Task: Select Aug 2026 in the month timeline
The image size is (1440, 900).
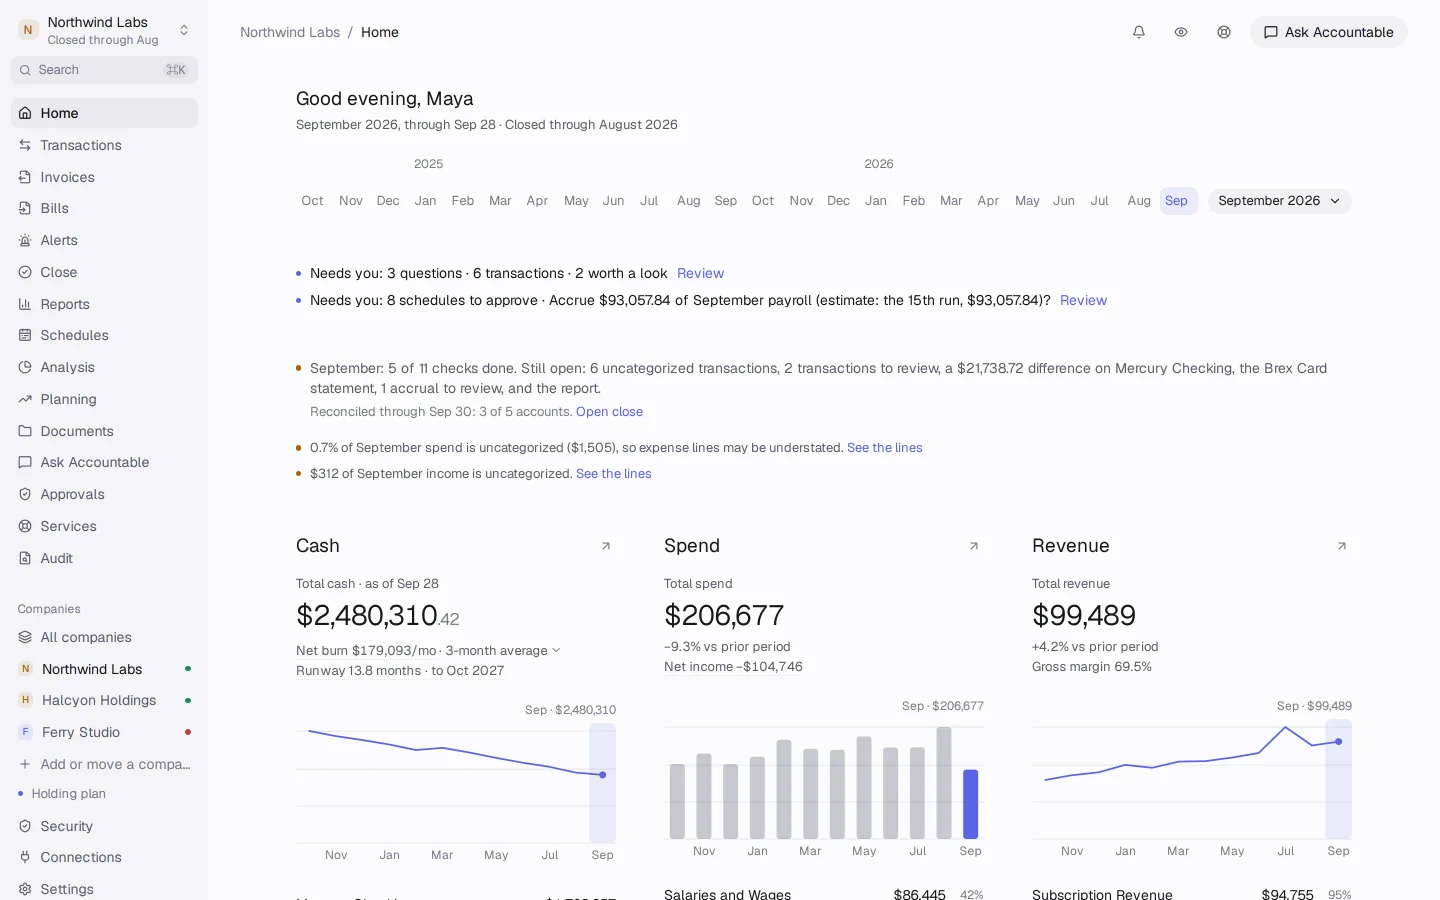Action: 1139,201
